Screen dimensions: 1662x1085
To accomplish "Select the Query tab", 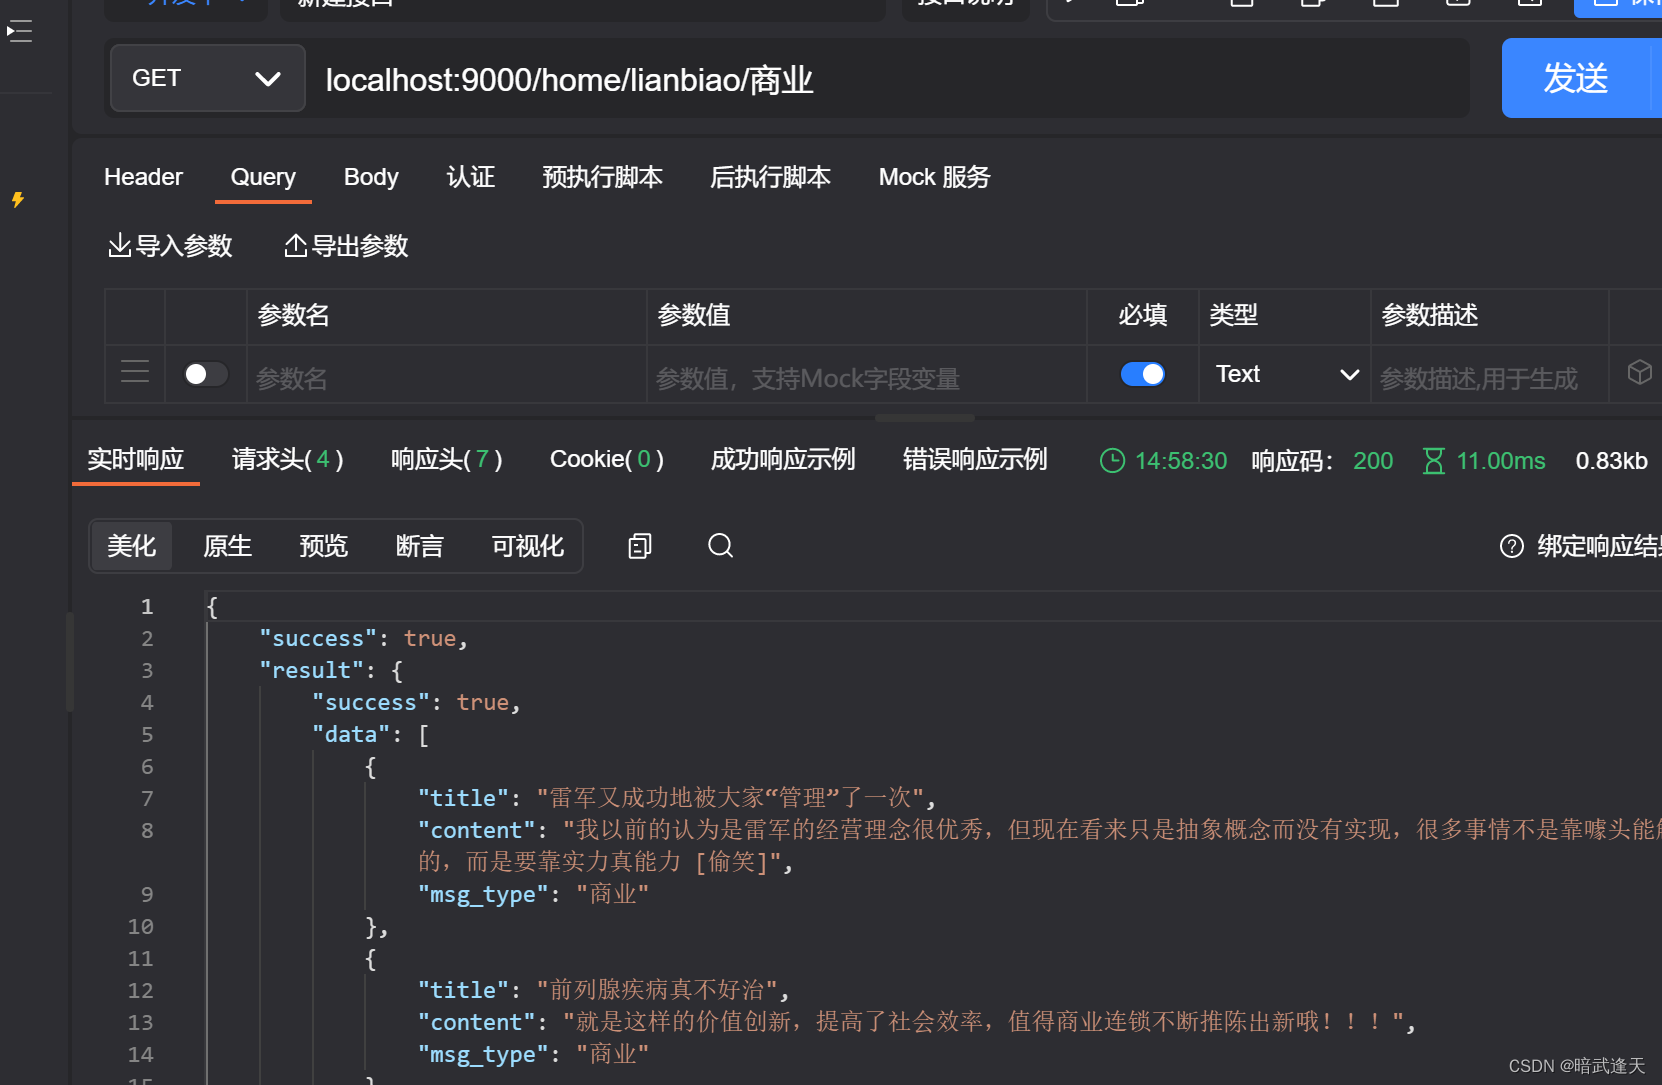I will coord(263,177).
